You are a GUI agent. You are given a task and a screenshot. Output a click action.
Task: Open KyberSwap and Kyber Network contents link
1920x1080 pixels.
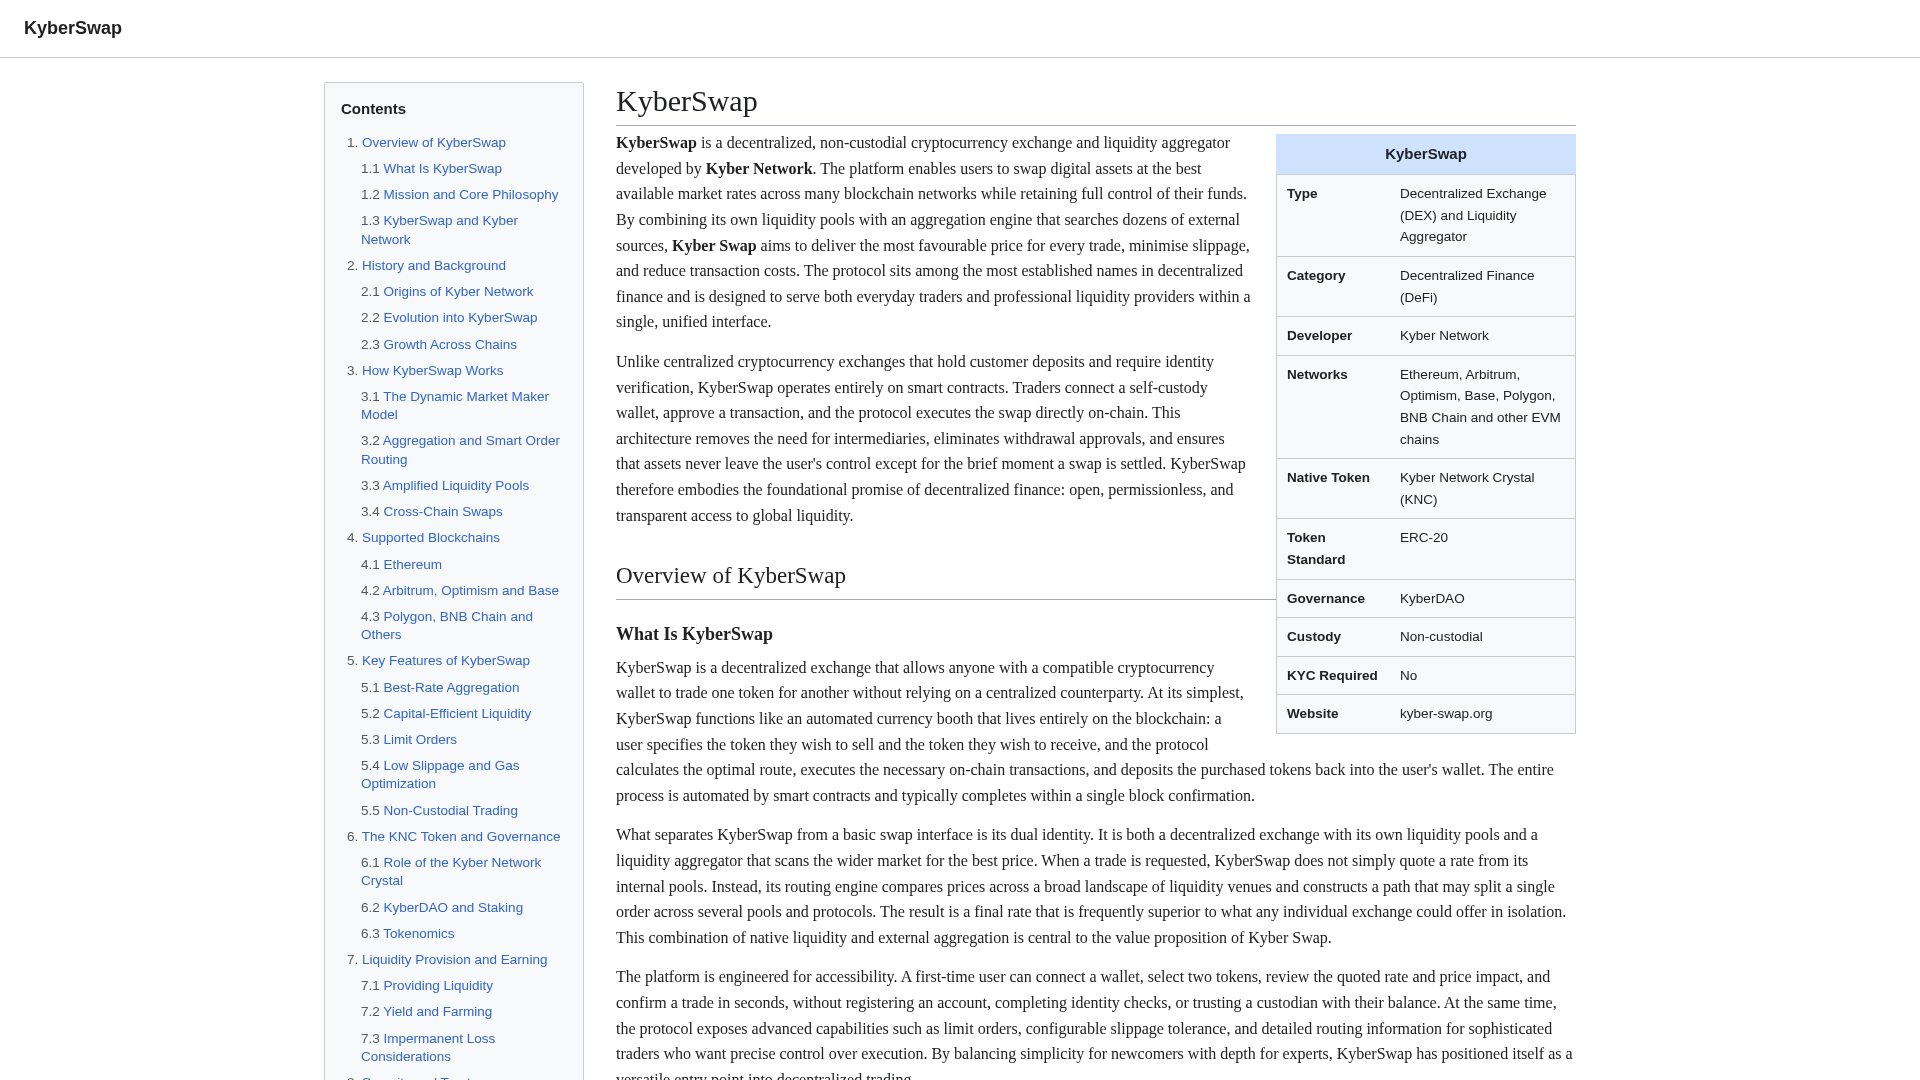point(439,230)
